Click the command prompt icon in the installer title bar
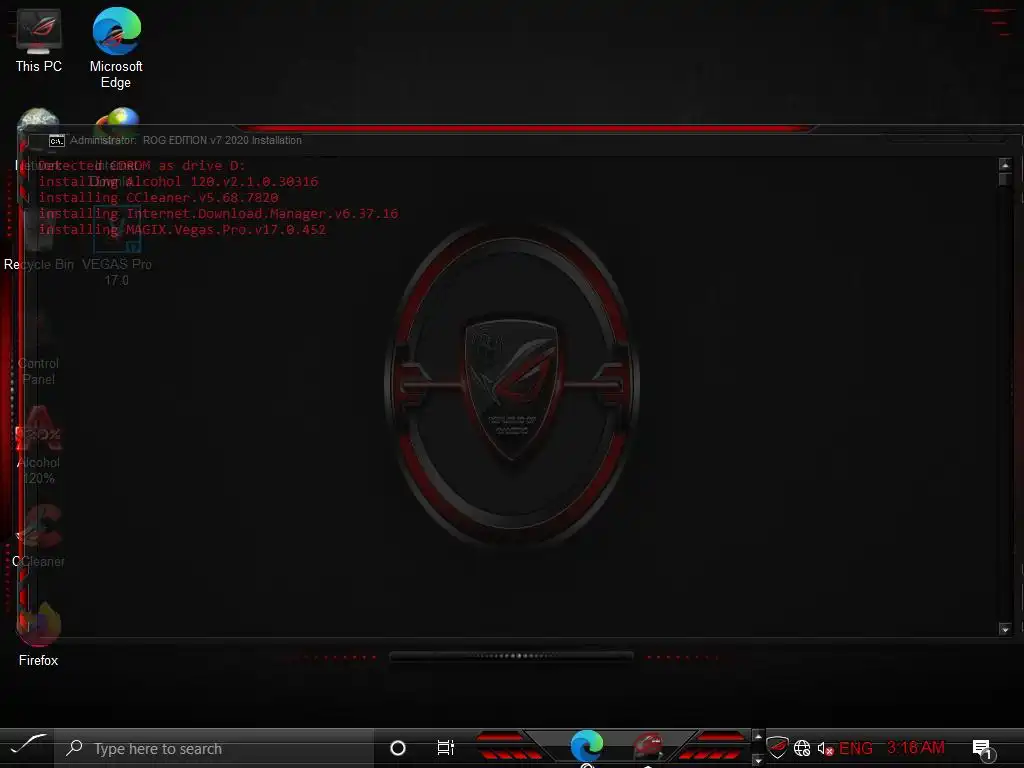This screenshot has height=768, width=1024. tap(57, 140)
